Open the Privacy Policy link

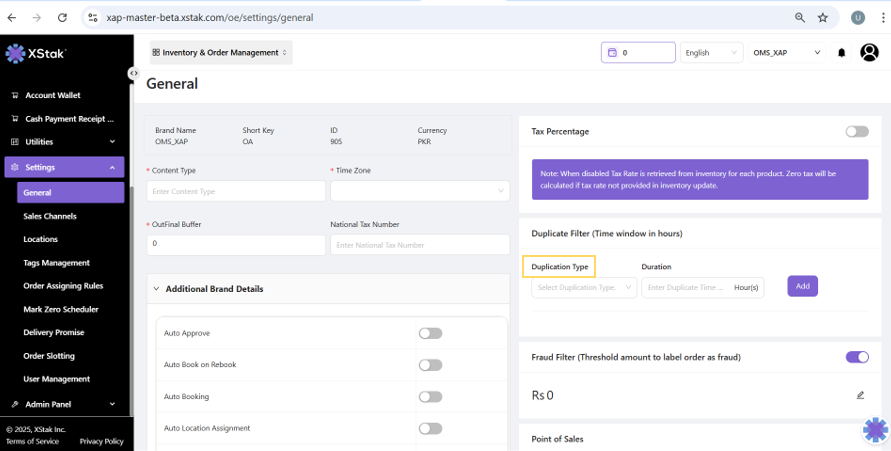tap(101, 441)
